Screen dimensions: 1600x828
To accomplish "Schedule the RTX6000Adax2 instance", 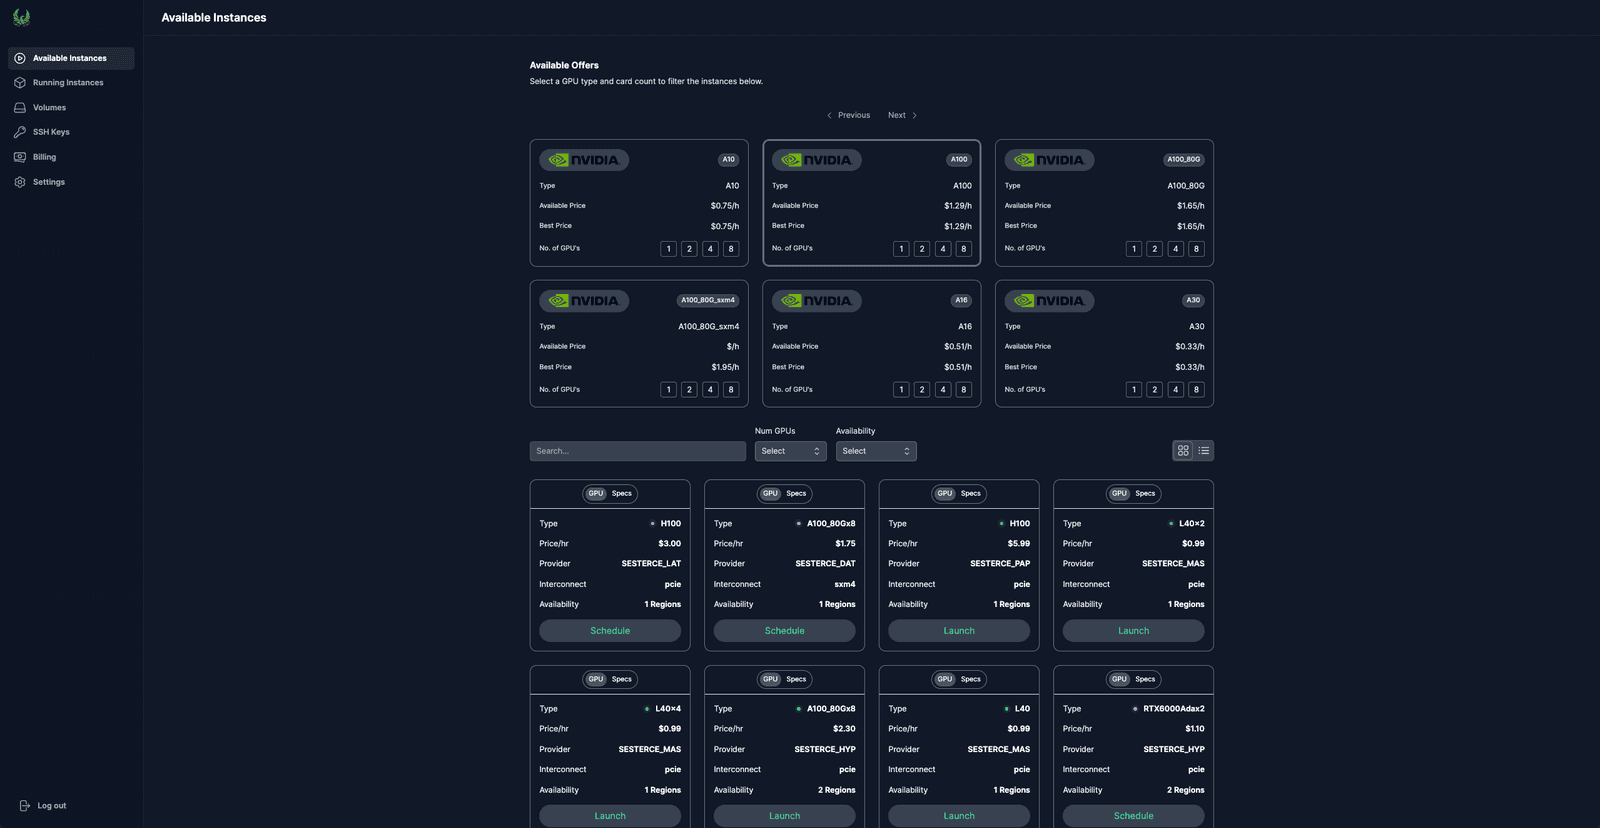I will pyautogui.click(x=1134, y=816).
